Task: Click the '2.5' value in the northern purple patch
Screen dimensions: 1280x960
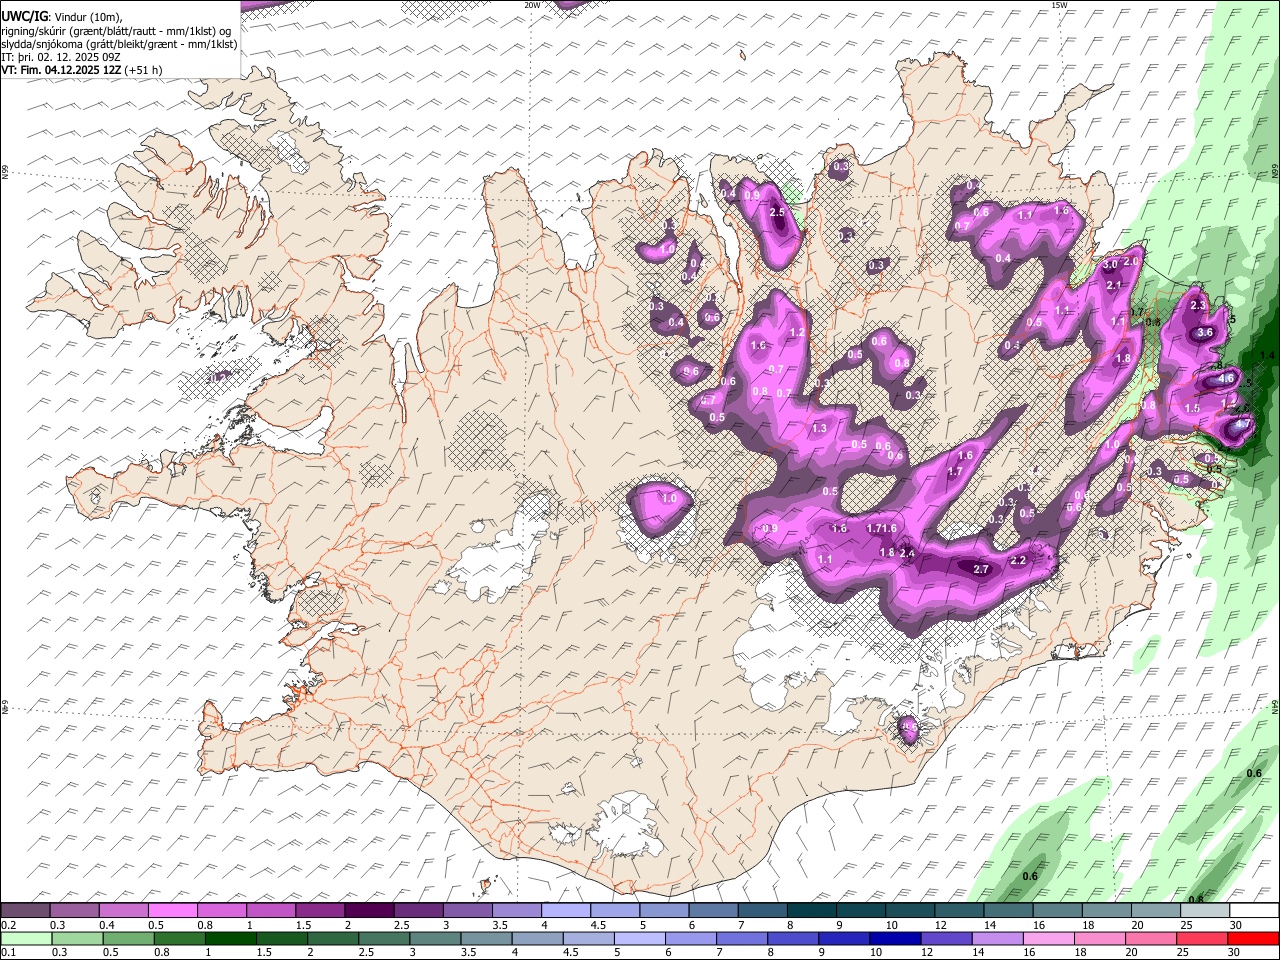Action: click(x=778, y=213)
